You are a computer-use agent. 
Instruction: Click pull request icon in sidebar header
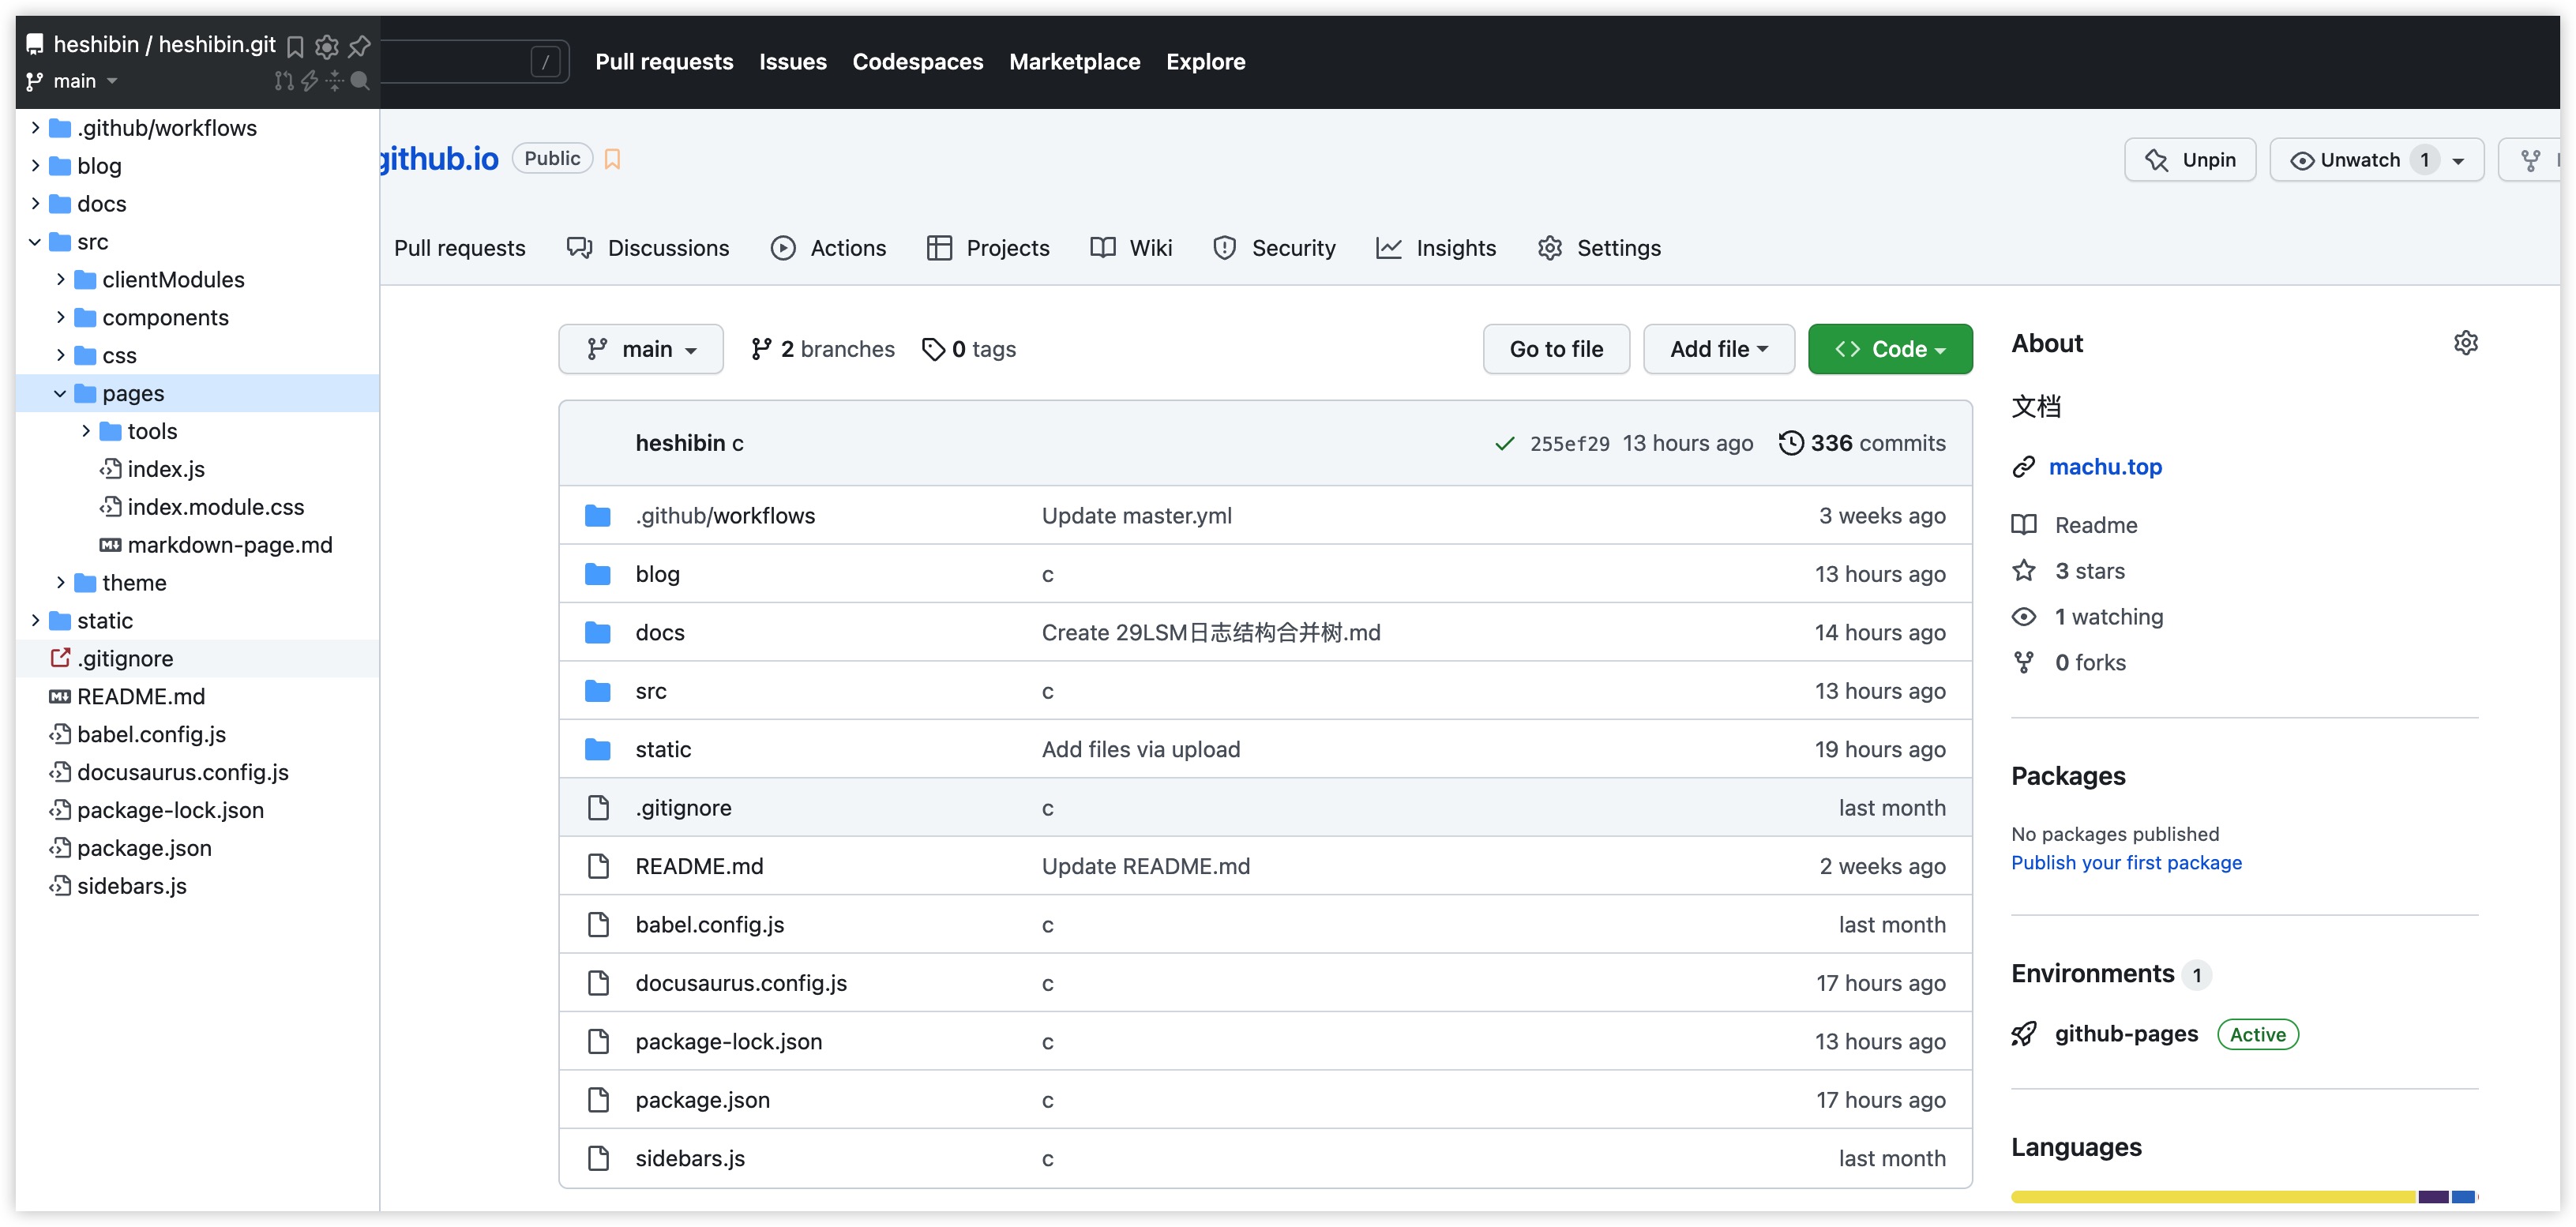tap(284, 81)
